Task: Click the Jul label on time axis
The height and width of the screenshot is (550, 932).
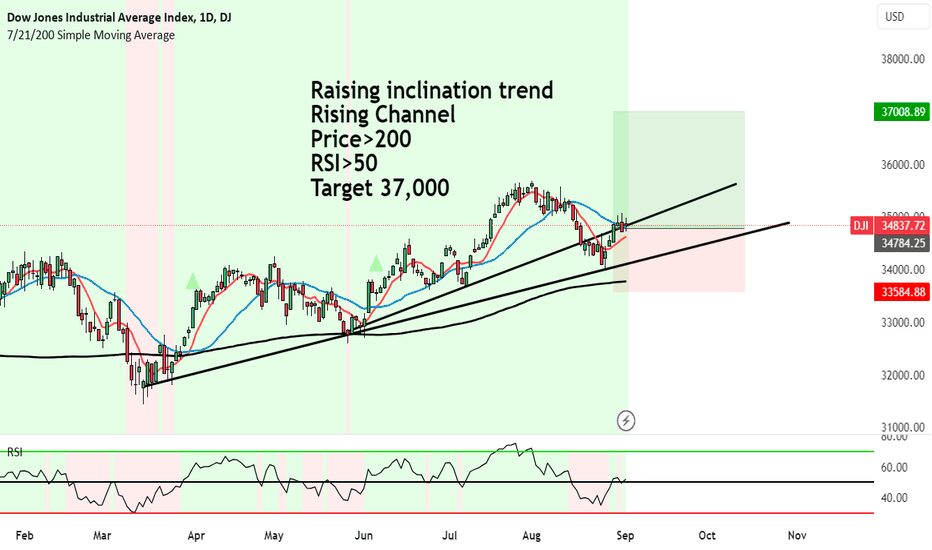Action: [449, 536]
